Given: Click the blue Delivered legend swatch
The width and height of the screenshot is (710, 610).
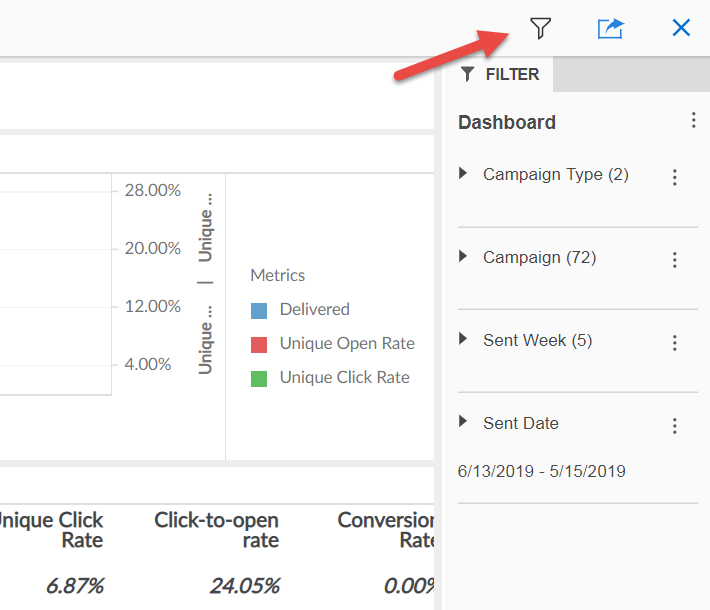Looking at the screenshot, I should tap(259, 311).
